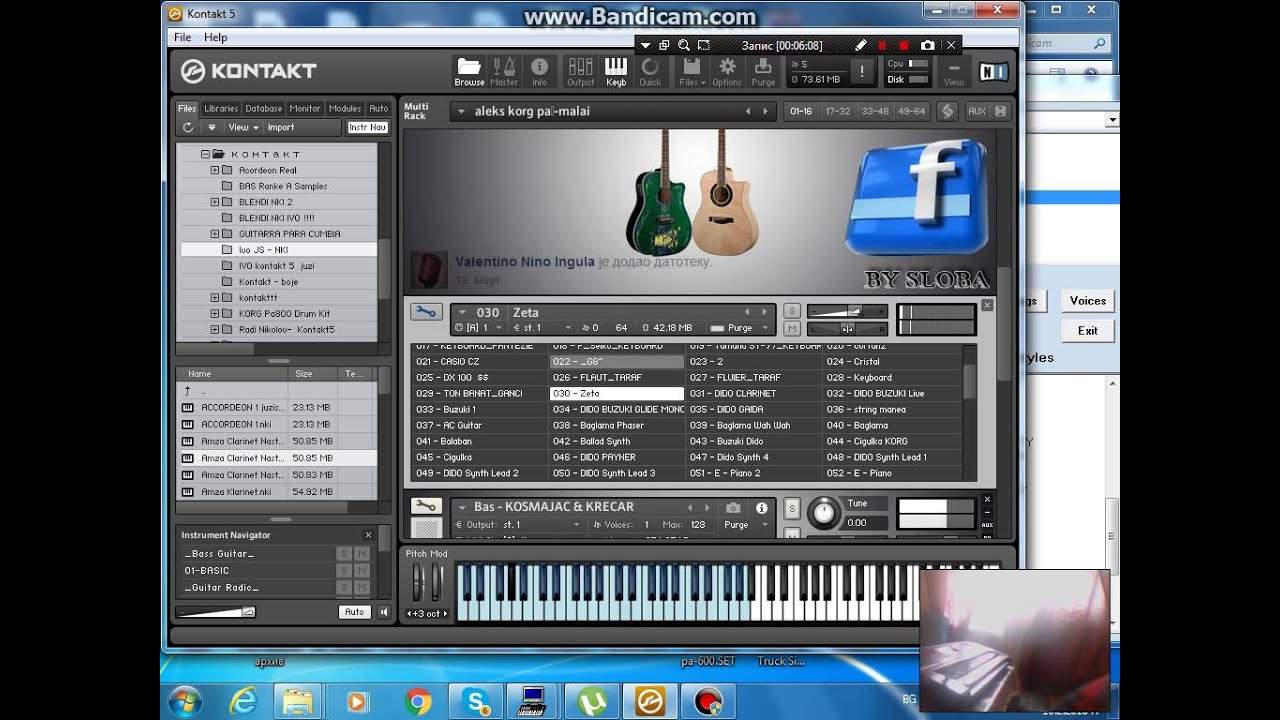Screen dimensions: 1280x720
Task: Expand the GUITARRA PARA CUMBIA folder
Action: tap(214, 234)
